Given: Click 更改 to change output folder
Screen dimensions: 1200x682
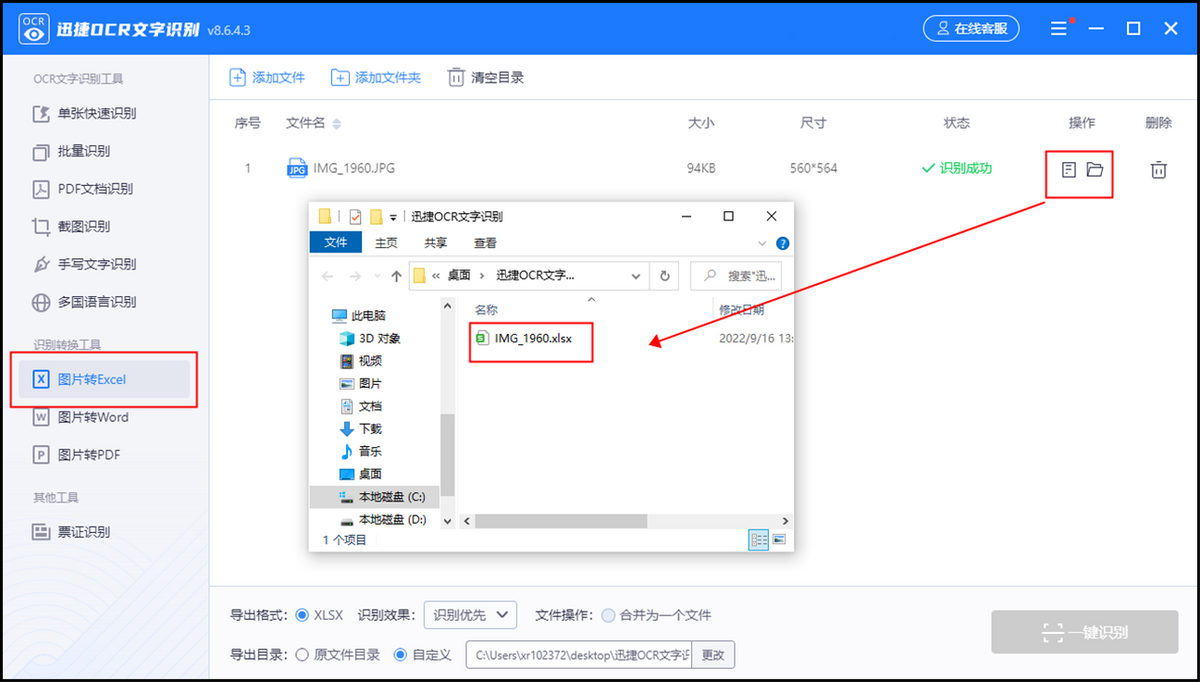Looking at the screenshot, I should coord(713,655).
